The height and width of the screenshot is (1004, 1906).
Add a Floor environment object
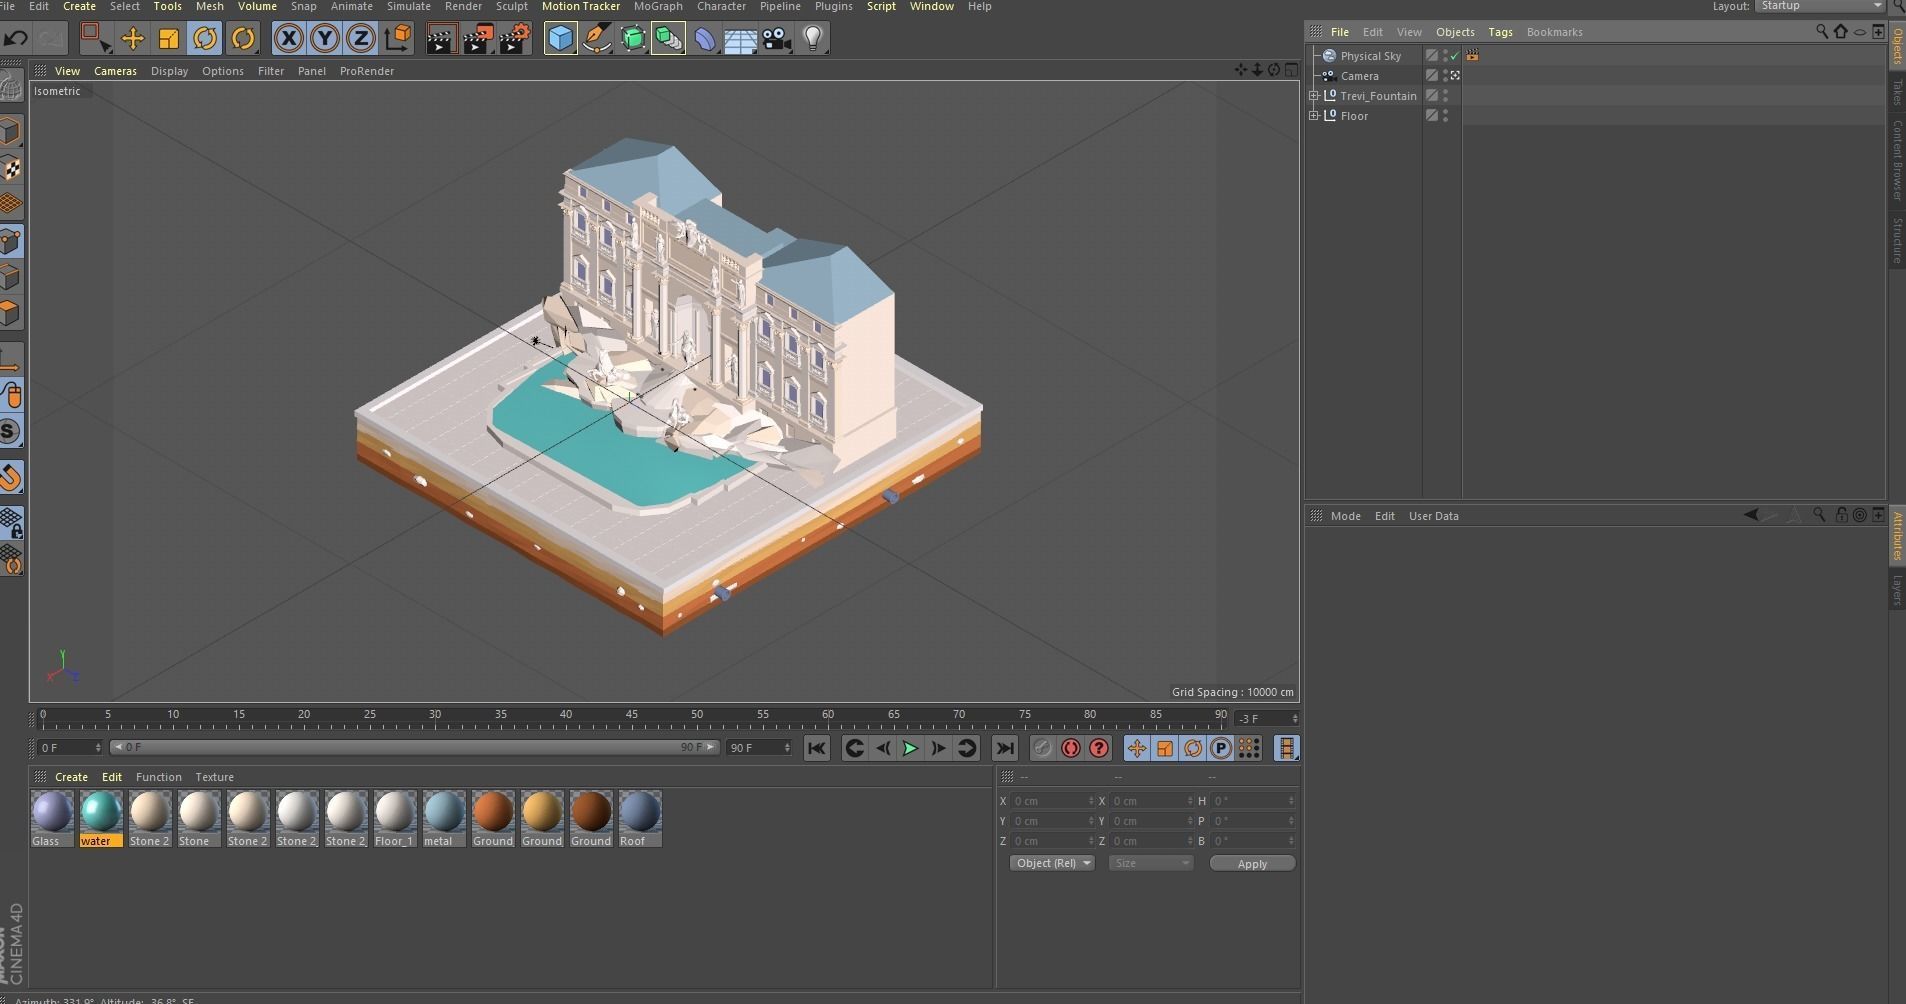tap(740, 39)
